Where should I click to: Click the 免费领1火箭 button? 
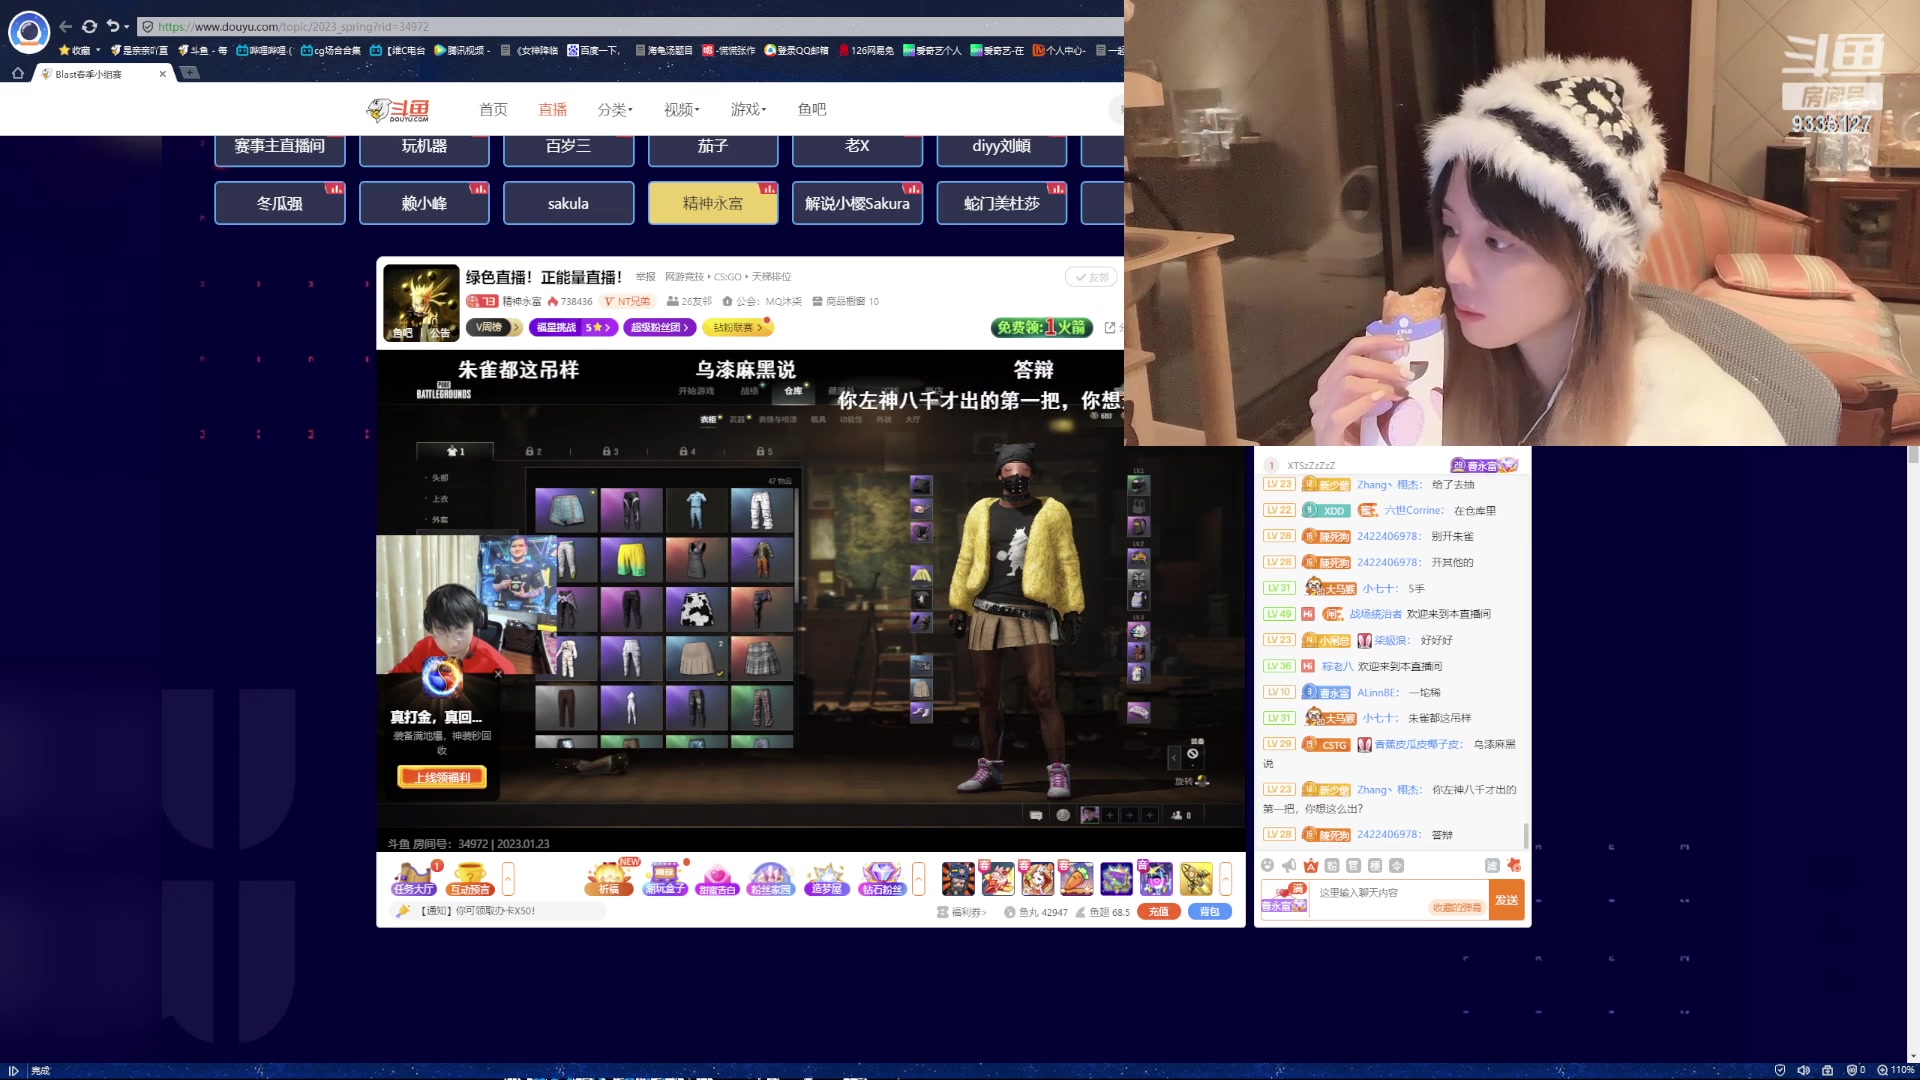tap(1041, 327)
